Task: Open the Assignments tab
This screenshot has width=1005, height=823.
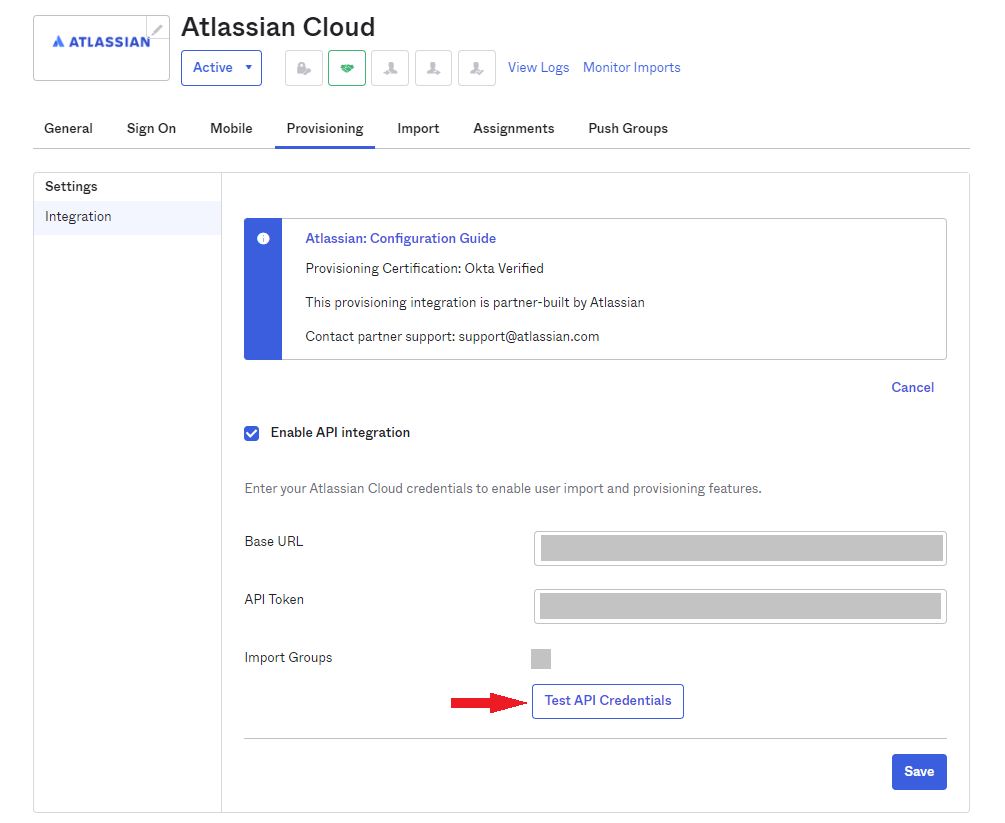Action: (513, 128)
